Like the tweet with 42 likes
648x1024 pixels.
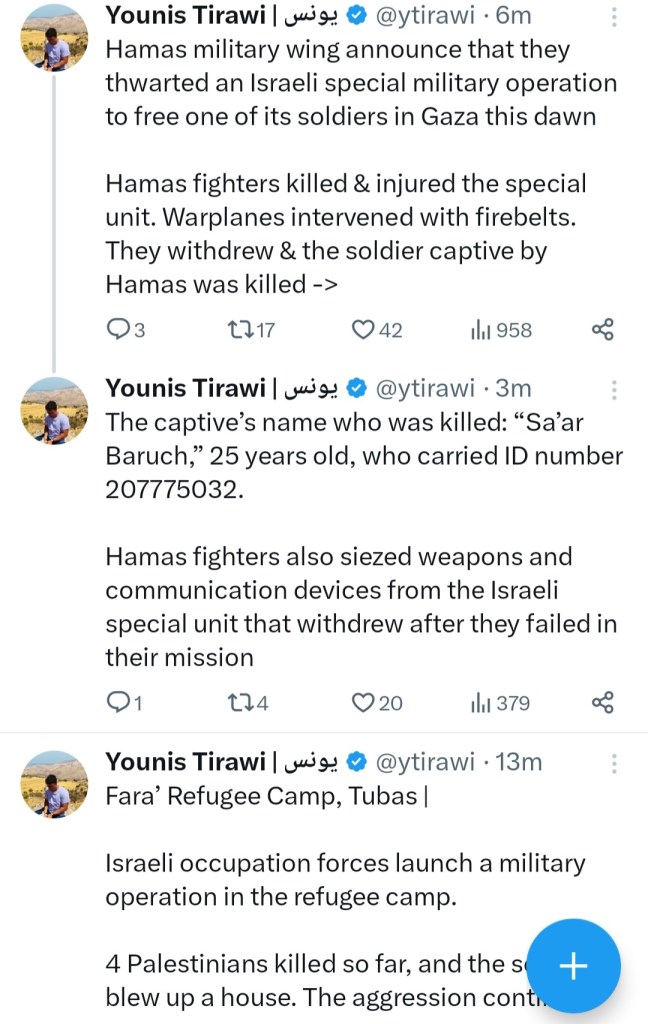[363, 329]
